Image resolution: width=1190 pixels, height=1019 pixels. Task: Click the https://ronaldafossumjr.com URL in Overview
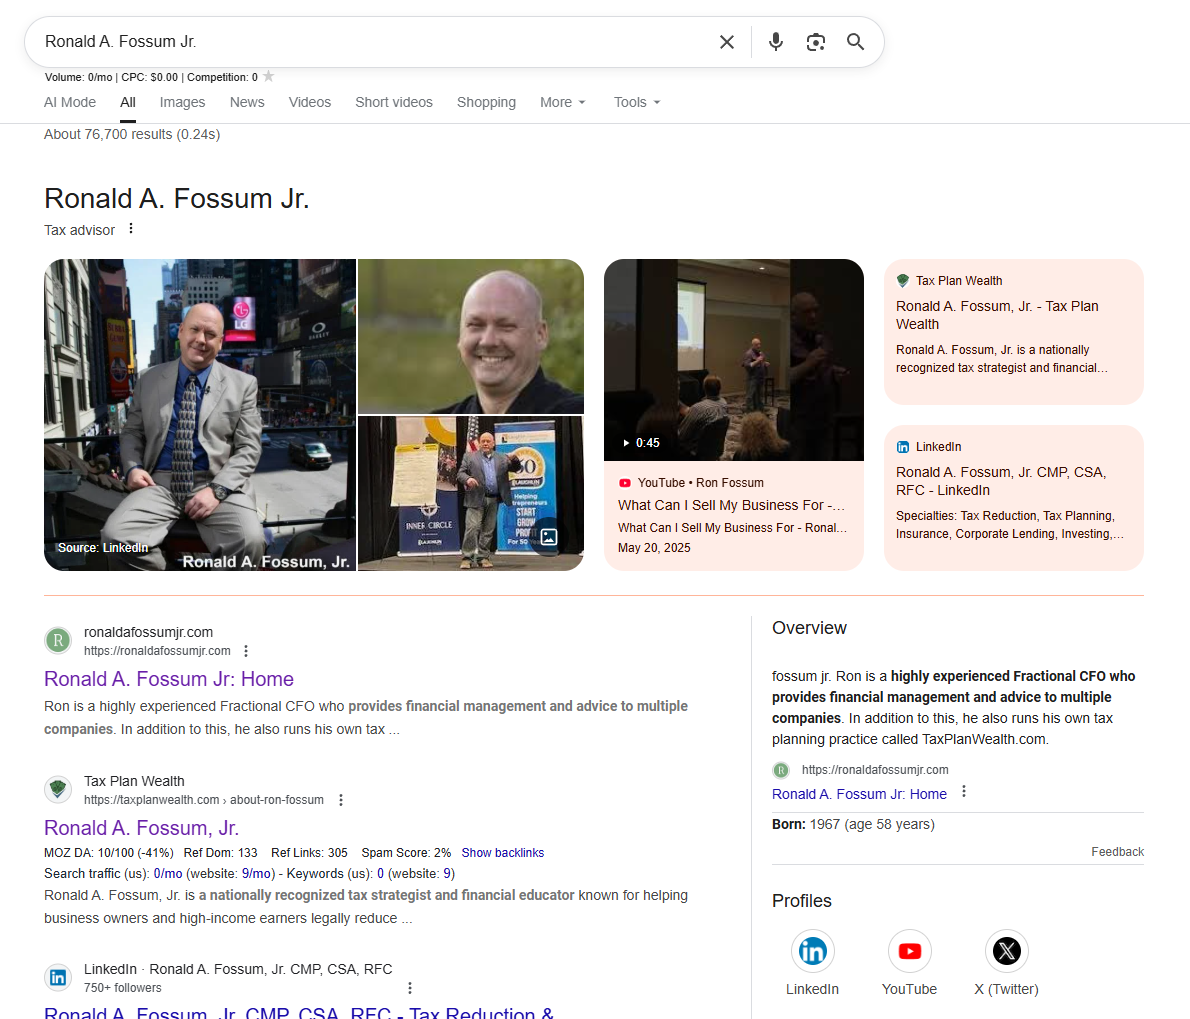click(x=875, y=770)
